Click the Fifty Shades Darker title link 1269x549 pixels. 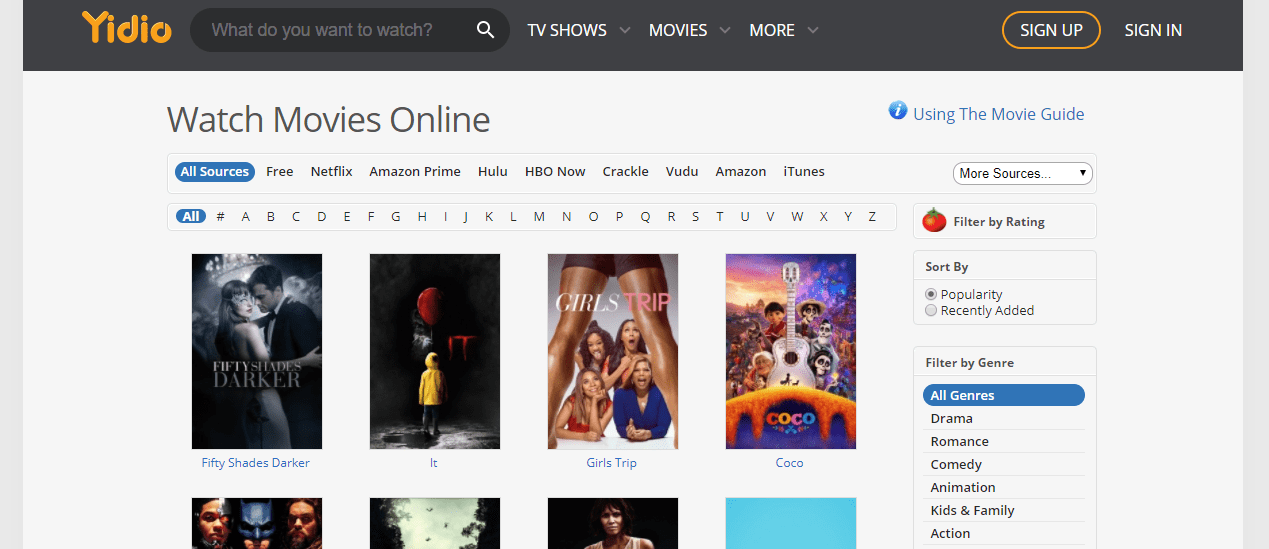coord(256,463)
